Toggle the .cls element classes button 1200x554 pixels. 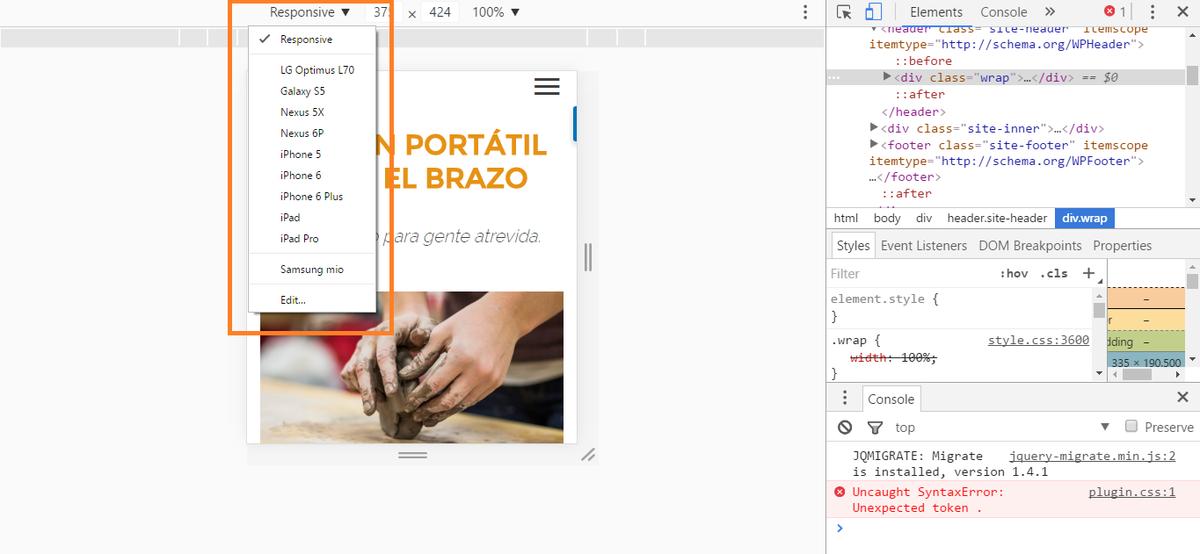coord(1054,273)
